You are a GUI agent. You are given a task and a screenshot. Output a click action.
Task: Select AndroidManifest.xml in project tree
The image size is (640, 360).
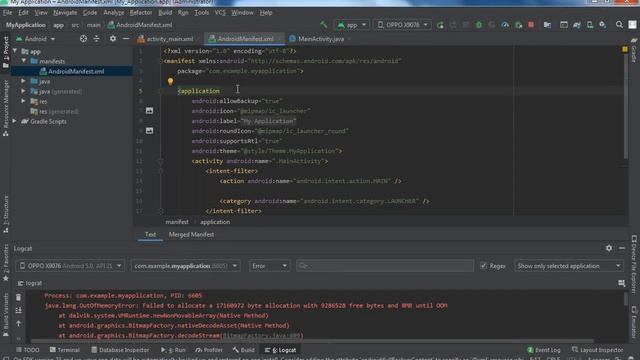click(76, 71)
